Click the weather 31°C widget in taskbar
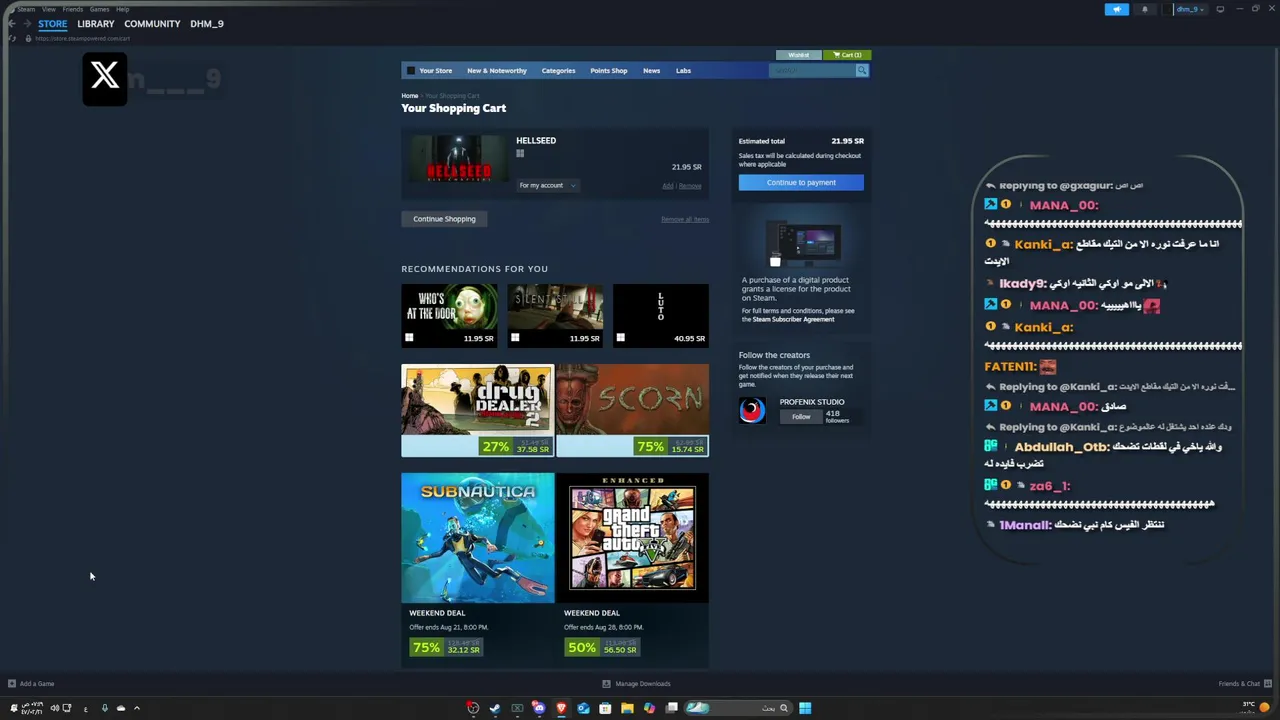 (1256, 706)
